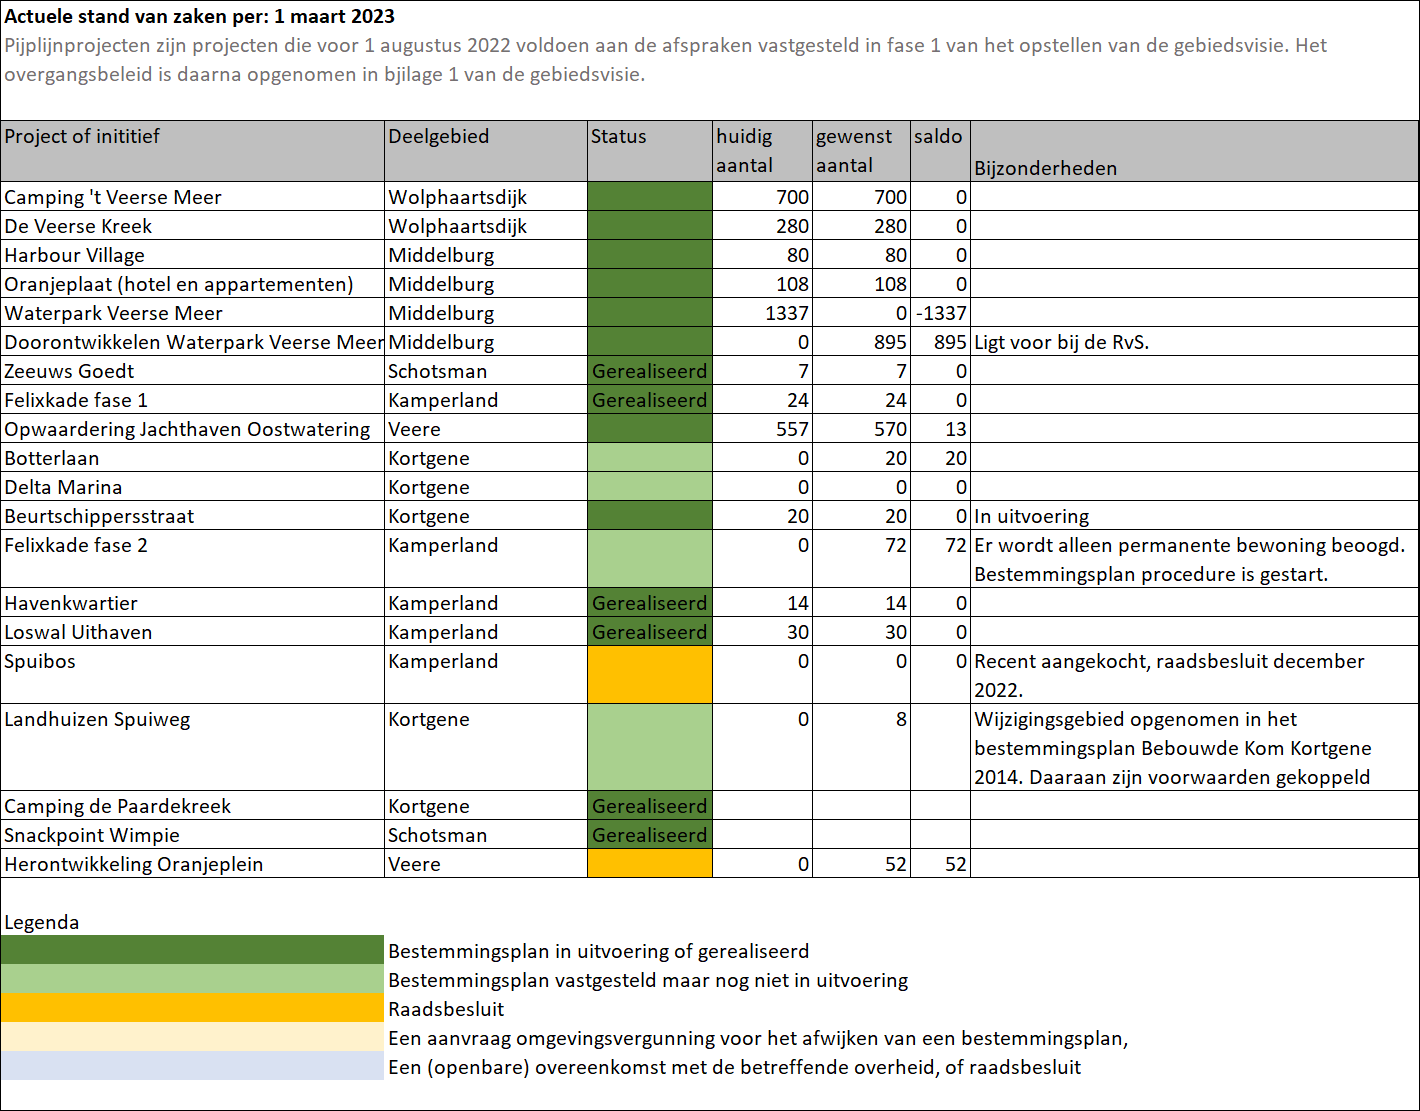Pick the dark green legend swatch
The image size is (1420, 1111).
coord(192,950)
